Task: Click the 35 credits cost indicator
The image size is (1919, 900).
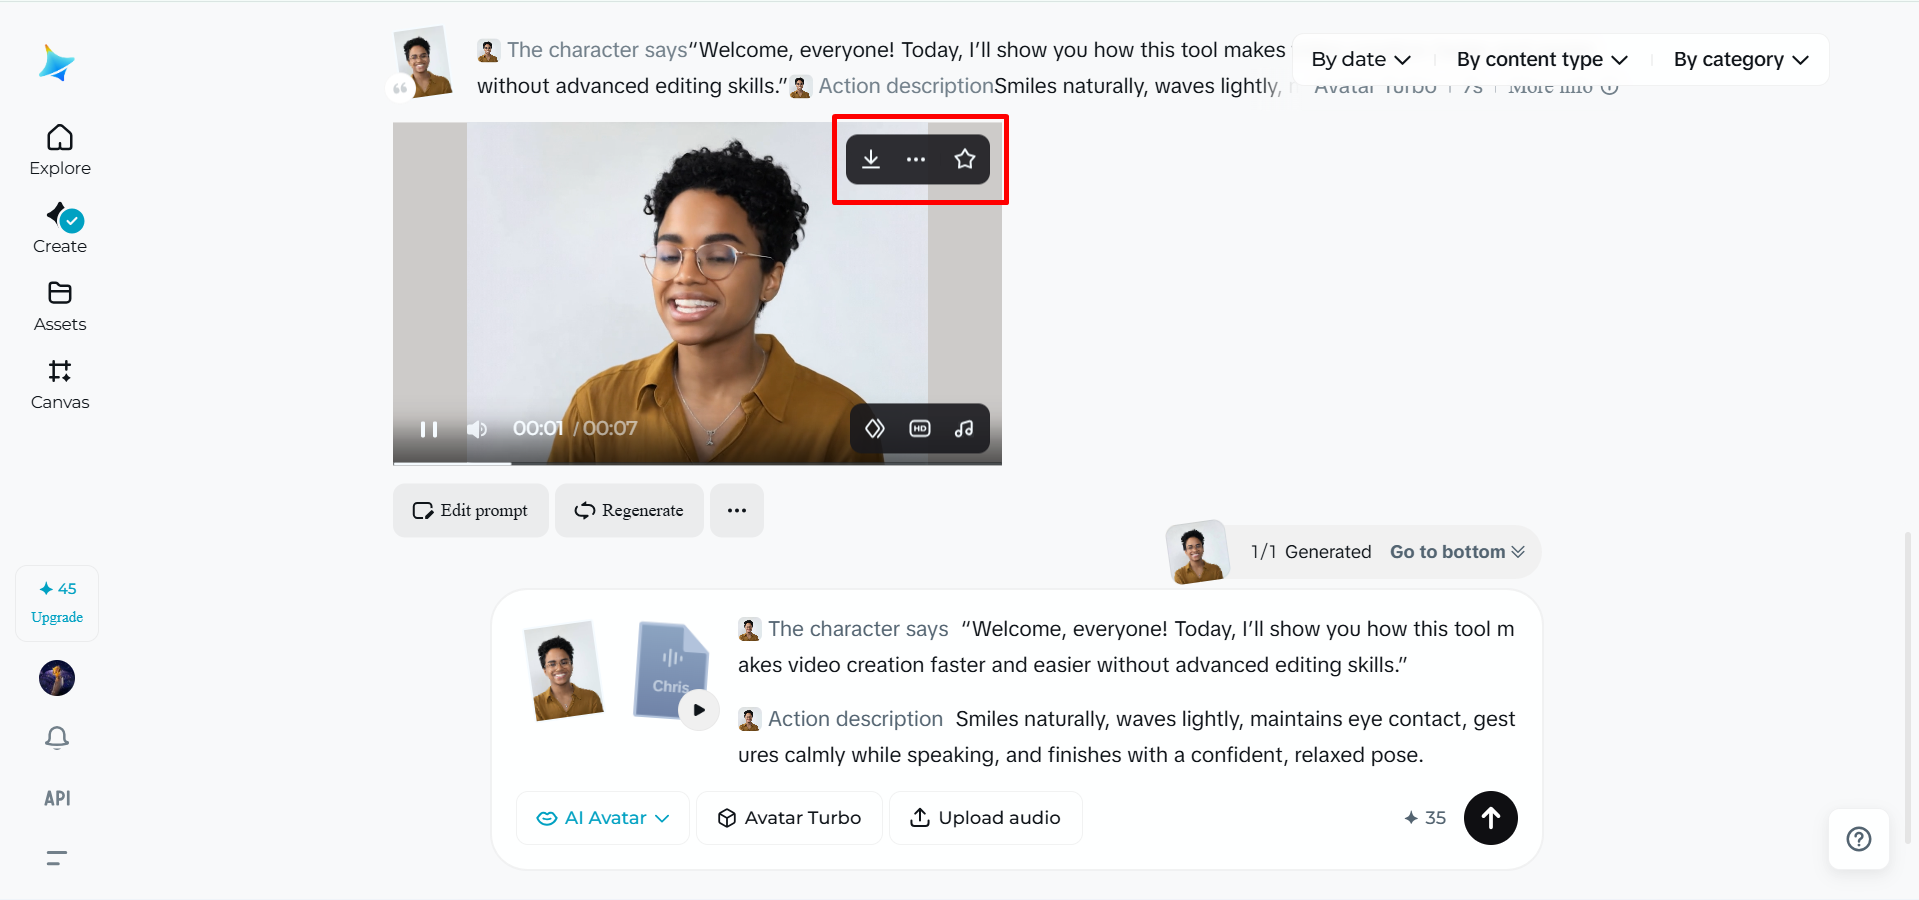Action: coord(1425,818)
